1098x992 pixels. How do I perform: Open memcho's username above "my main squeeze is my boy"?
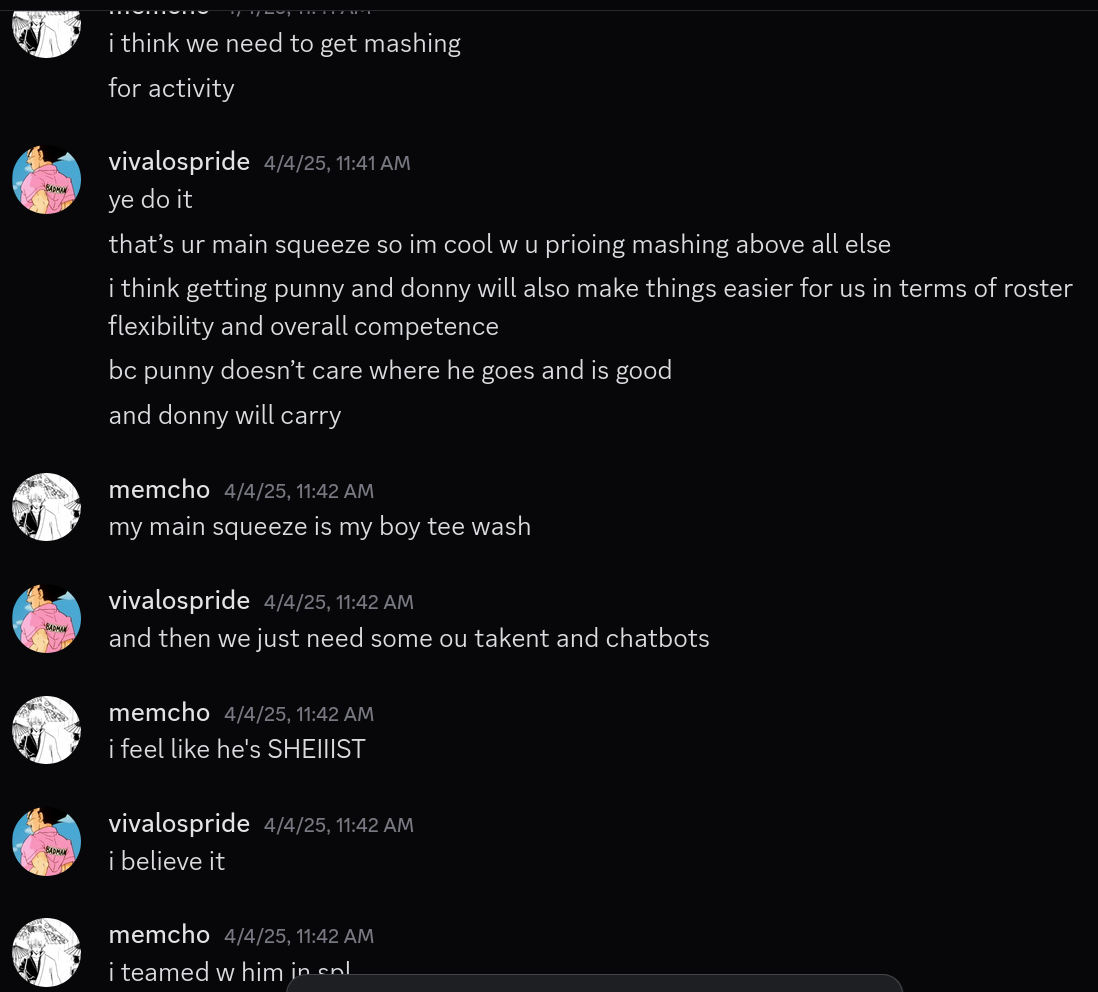(159, 489)
